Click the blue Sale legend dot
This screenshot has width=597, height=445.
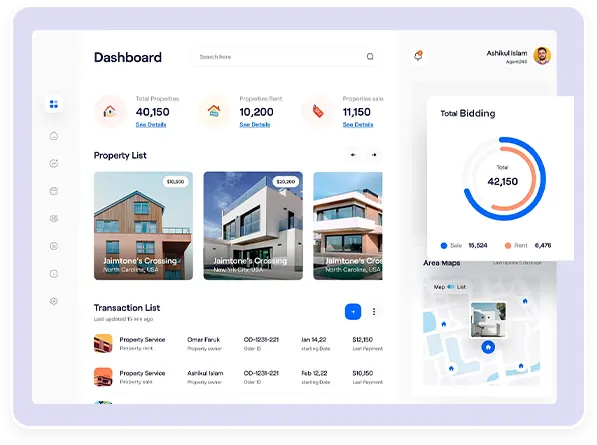click(444, 246)
